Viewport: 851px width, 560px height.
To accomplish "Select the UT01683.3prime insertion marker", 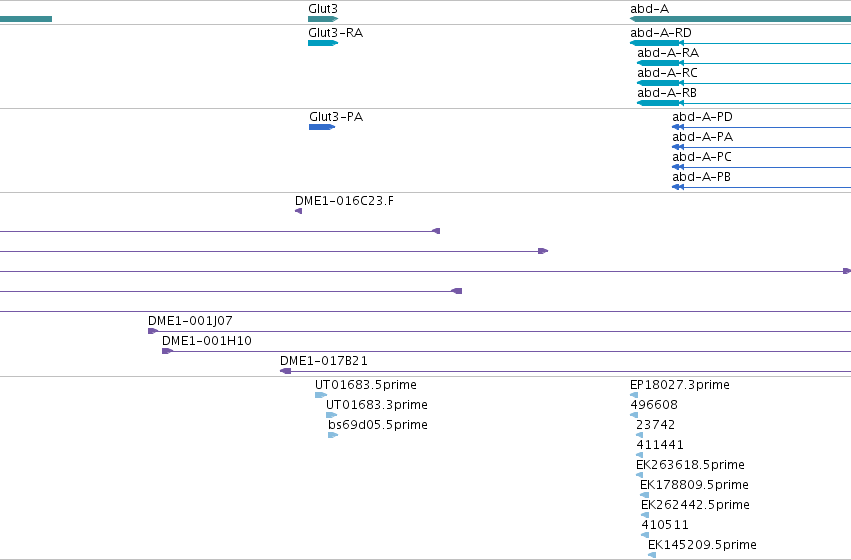I will coord(331,415).
